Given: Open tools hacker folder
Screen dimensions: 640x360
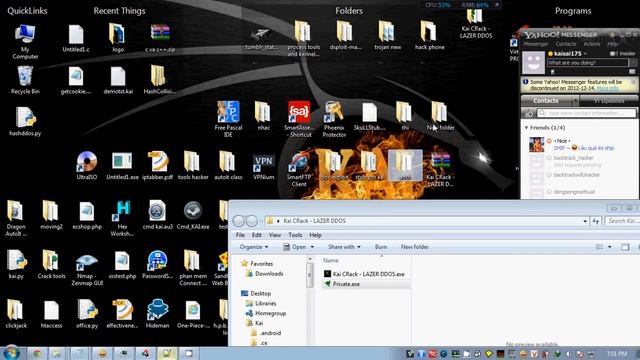Looking at the screenshot, I should click(193, 166).
